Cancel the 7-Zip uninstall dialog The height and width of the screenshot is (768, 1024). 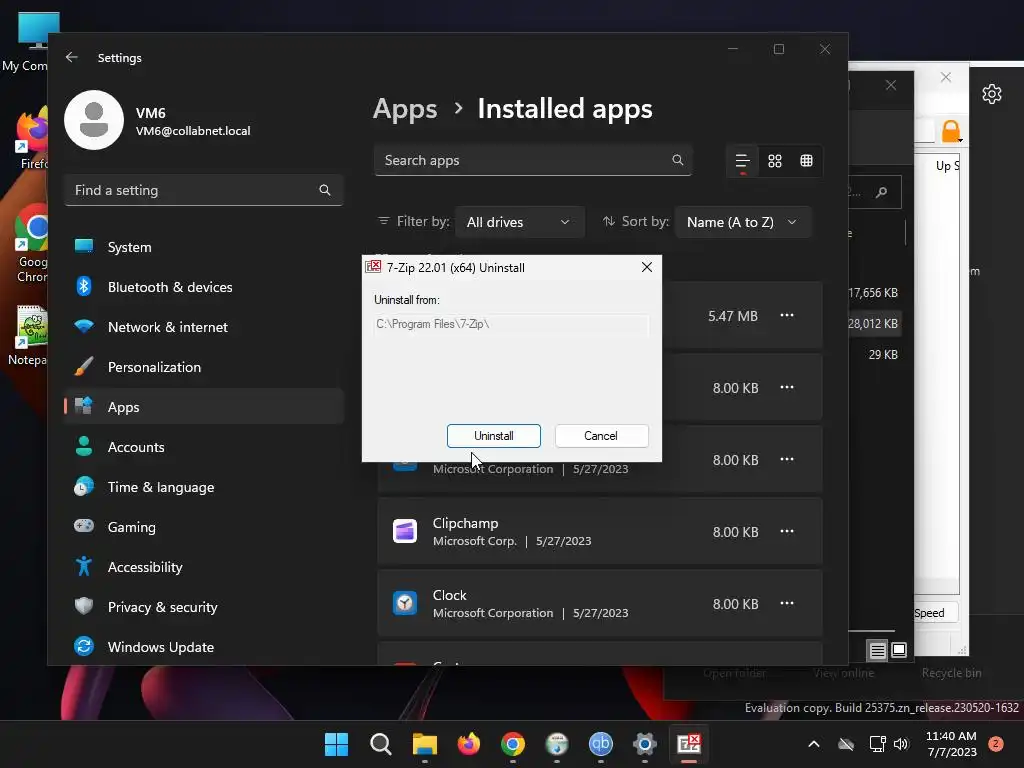coord(601,436)
